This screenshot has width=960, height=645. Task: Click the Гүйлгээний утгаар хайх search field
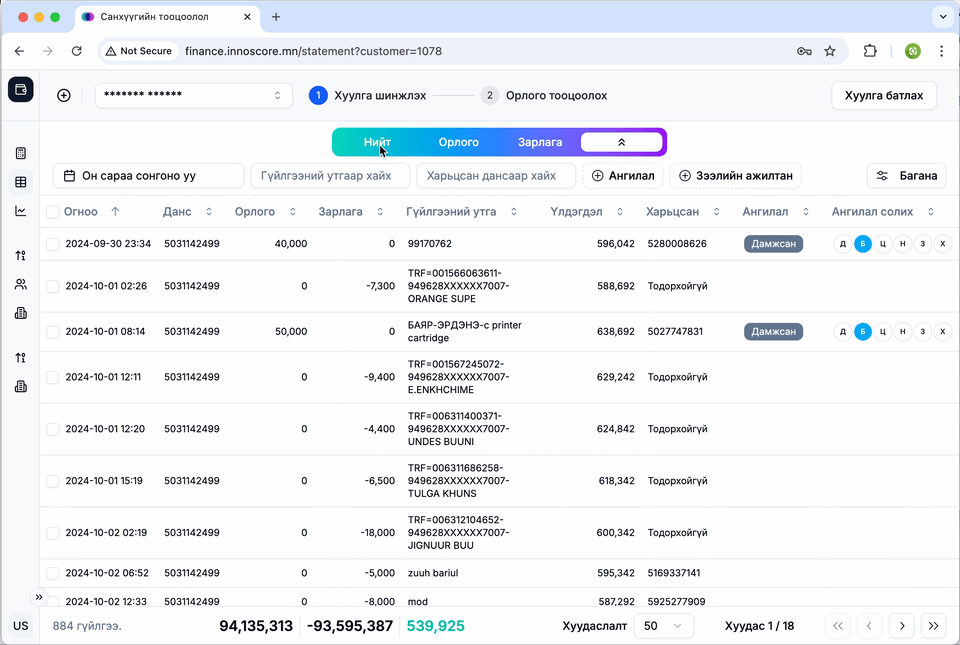coord(330,176)
